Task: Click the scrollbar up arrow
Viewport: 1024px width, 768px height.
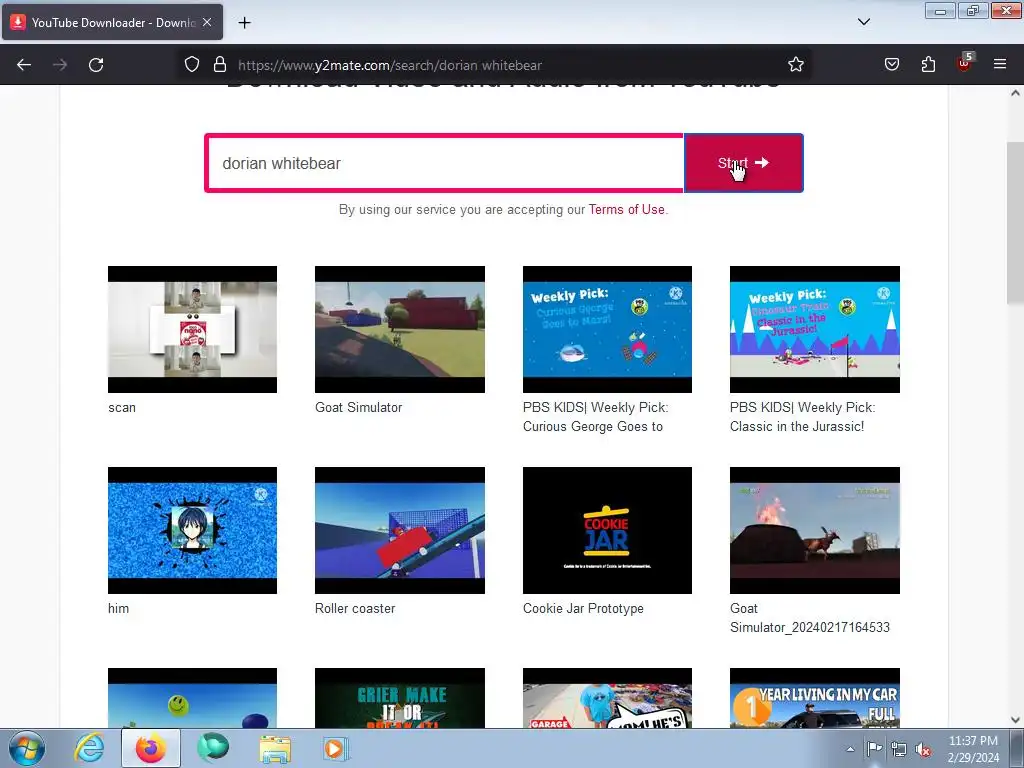Action: coord(1015,93)
